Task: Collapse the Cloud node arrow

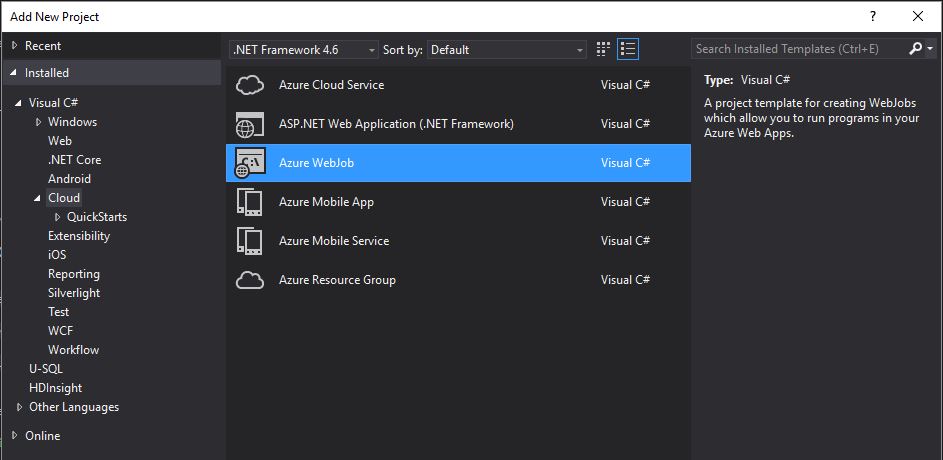Action: [x=38, y=198]
